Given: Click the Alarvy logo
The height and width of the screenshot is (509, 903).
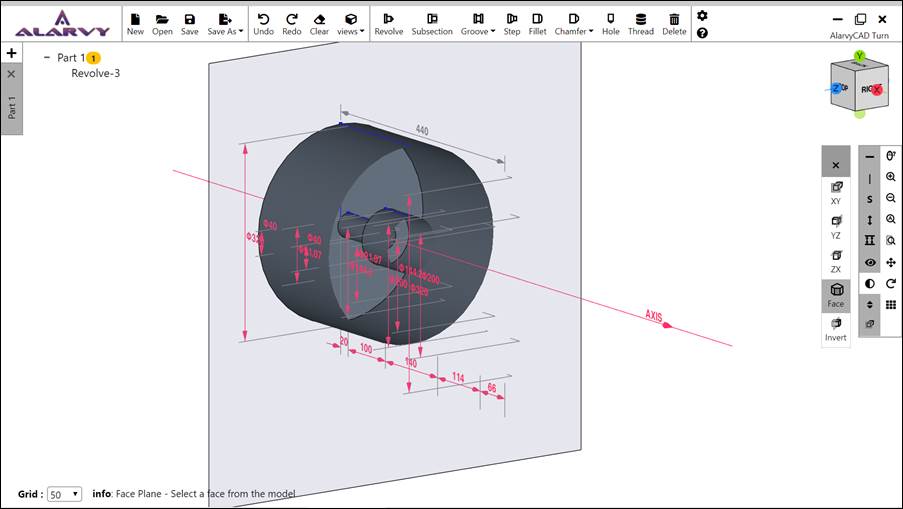Looking at the screenshot, I should click(62, 24).
